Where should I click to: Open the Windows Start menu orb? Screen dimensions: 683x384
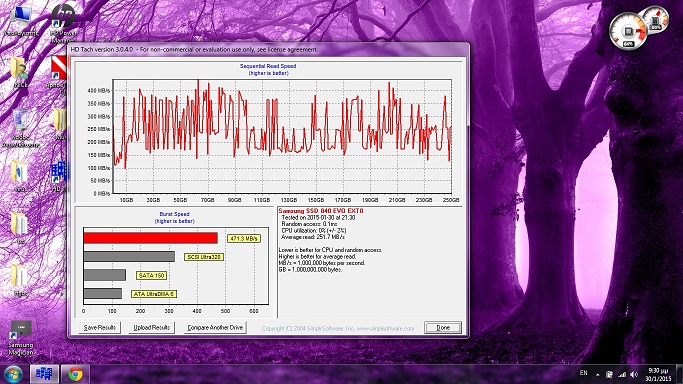[x=13, y=374]
